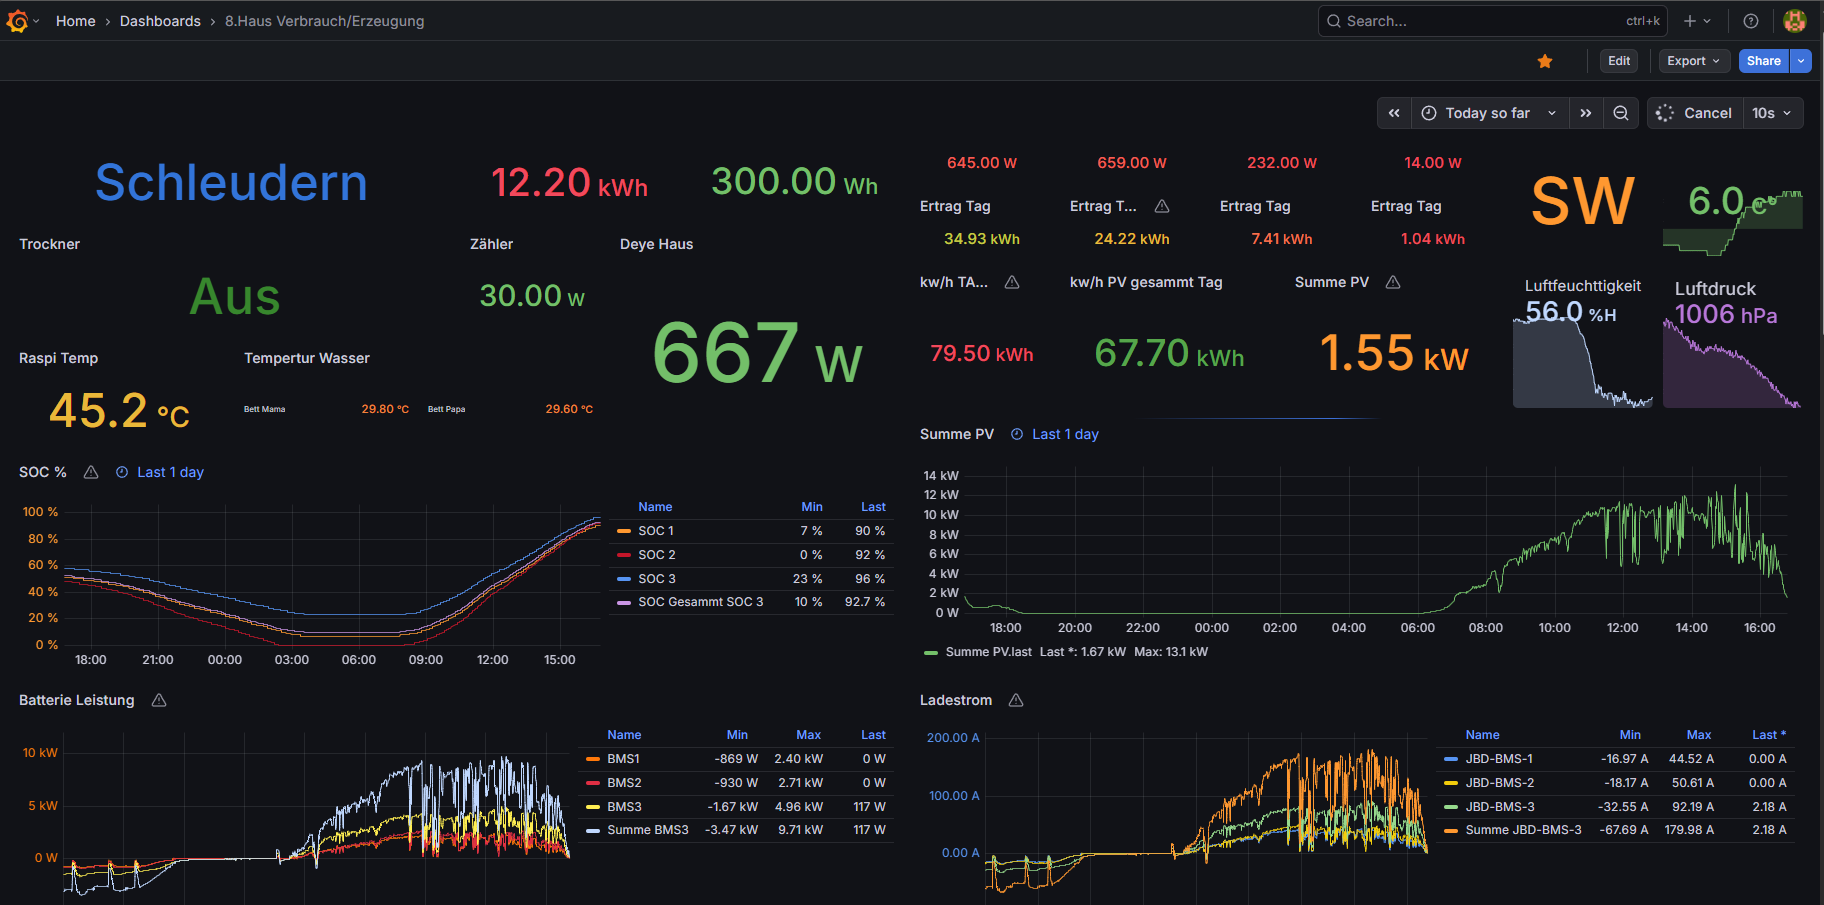Click the user avatar icon
This screenshot has width=1824, height=905.
(x=1795, y=21)
